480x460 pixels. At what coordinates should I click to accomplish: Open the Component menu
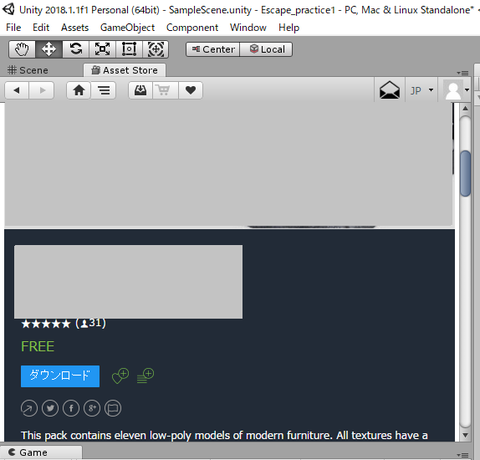pos(192,27)
